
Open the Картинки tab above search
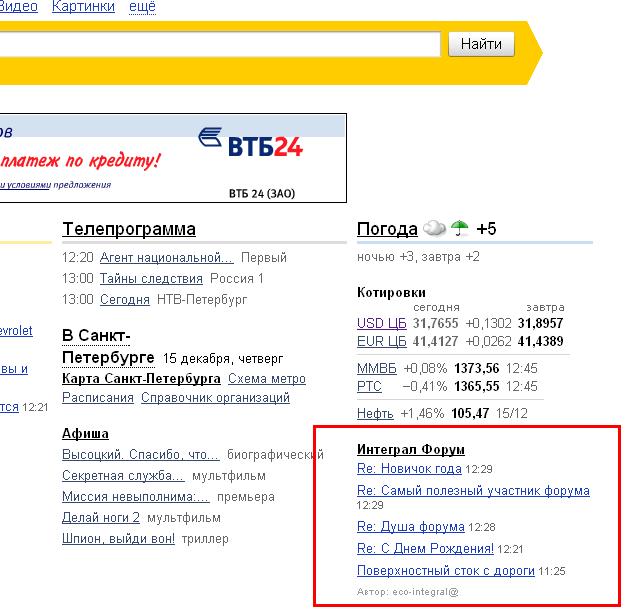click(x=80, y=7)
